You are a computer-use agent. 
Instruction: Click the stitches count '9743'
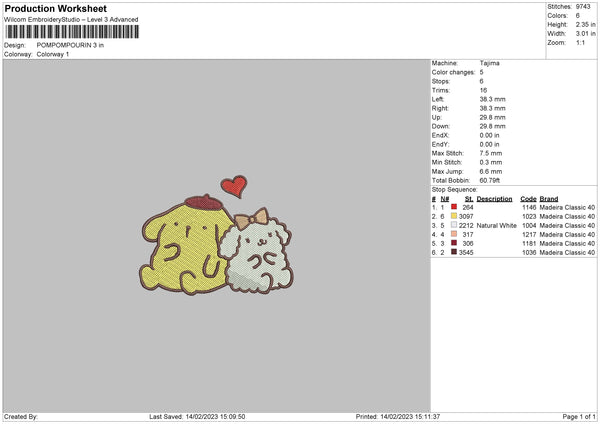pos(583,7)
